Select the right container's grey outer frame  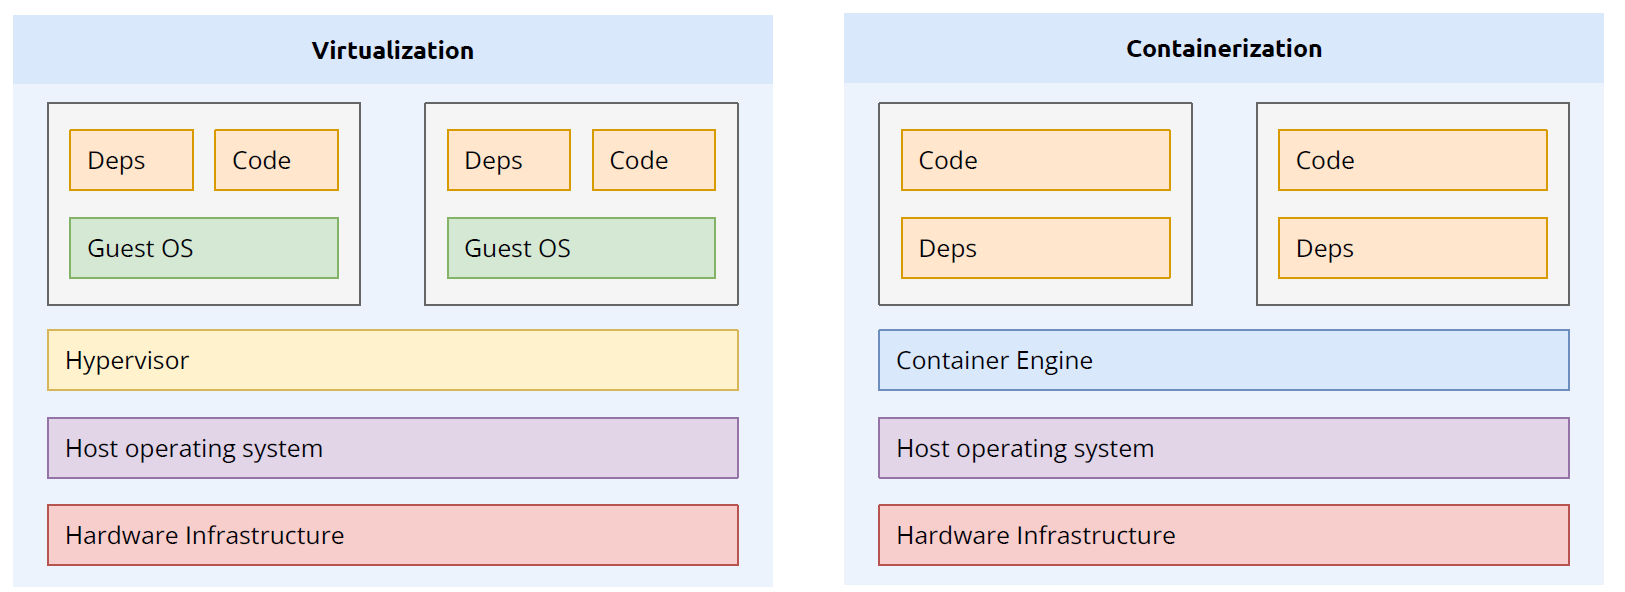(x=1412, y=292)
